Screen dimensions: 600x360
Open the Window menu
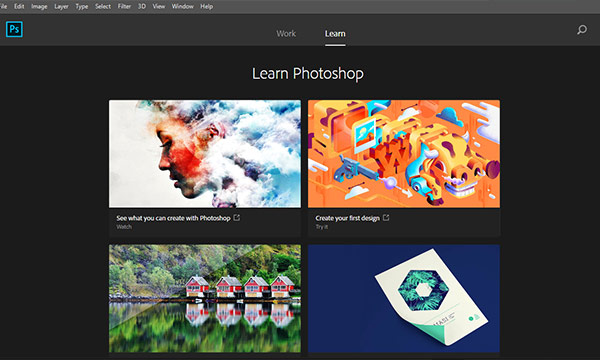(x=183, y=6)
